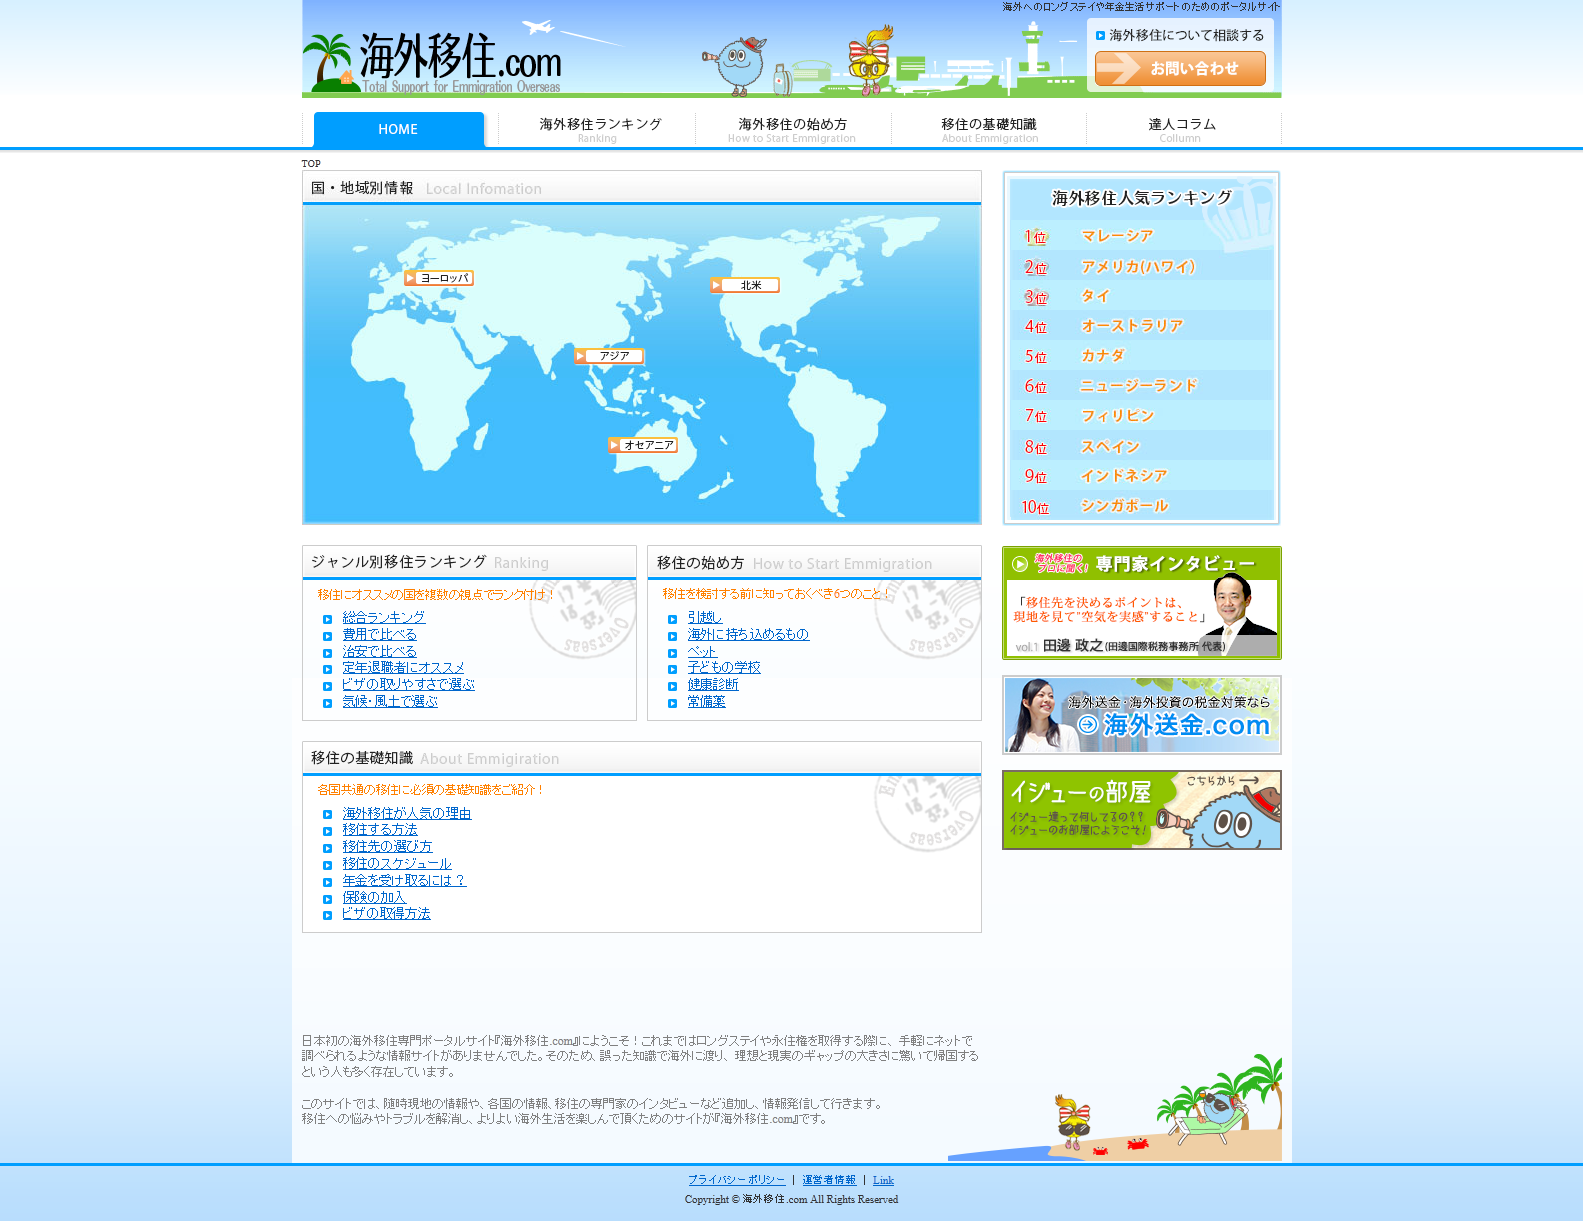Click the お問い合わせ orange contact button

[1180, 69]
